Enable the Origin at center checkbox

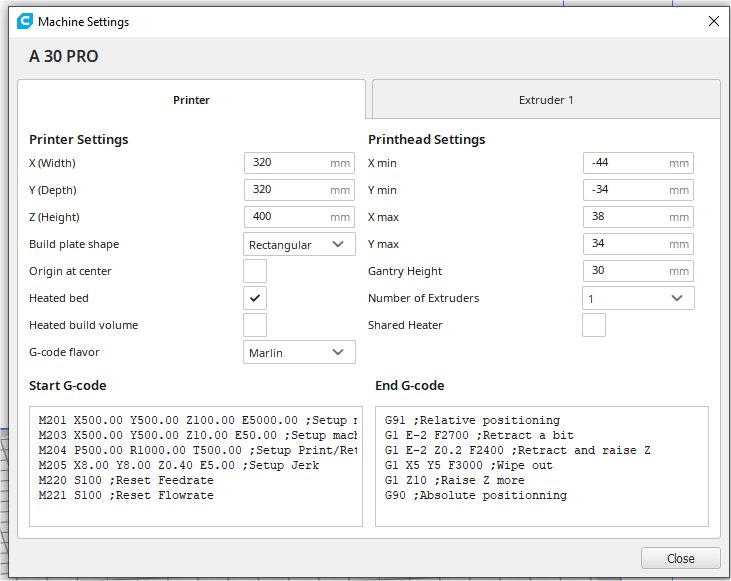tap(255, 271)
